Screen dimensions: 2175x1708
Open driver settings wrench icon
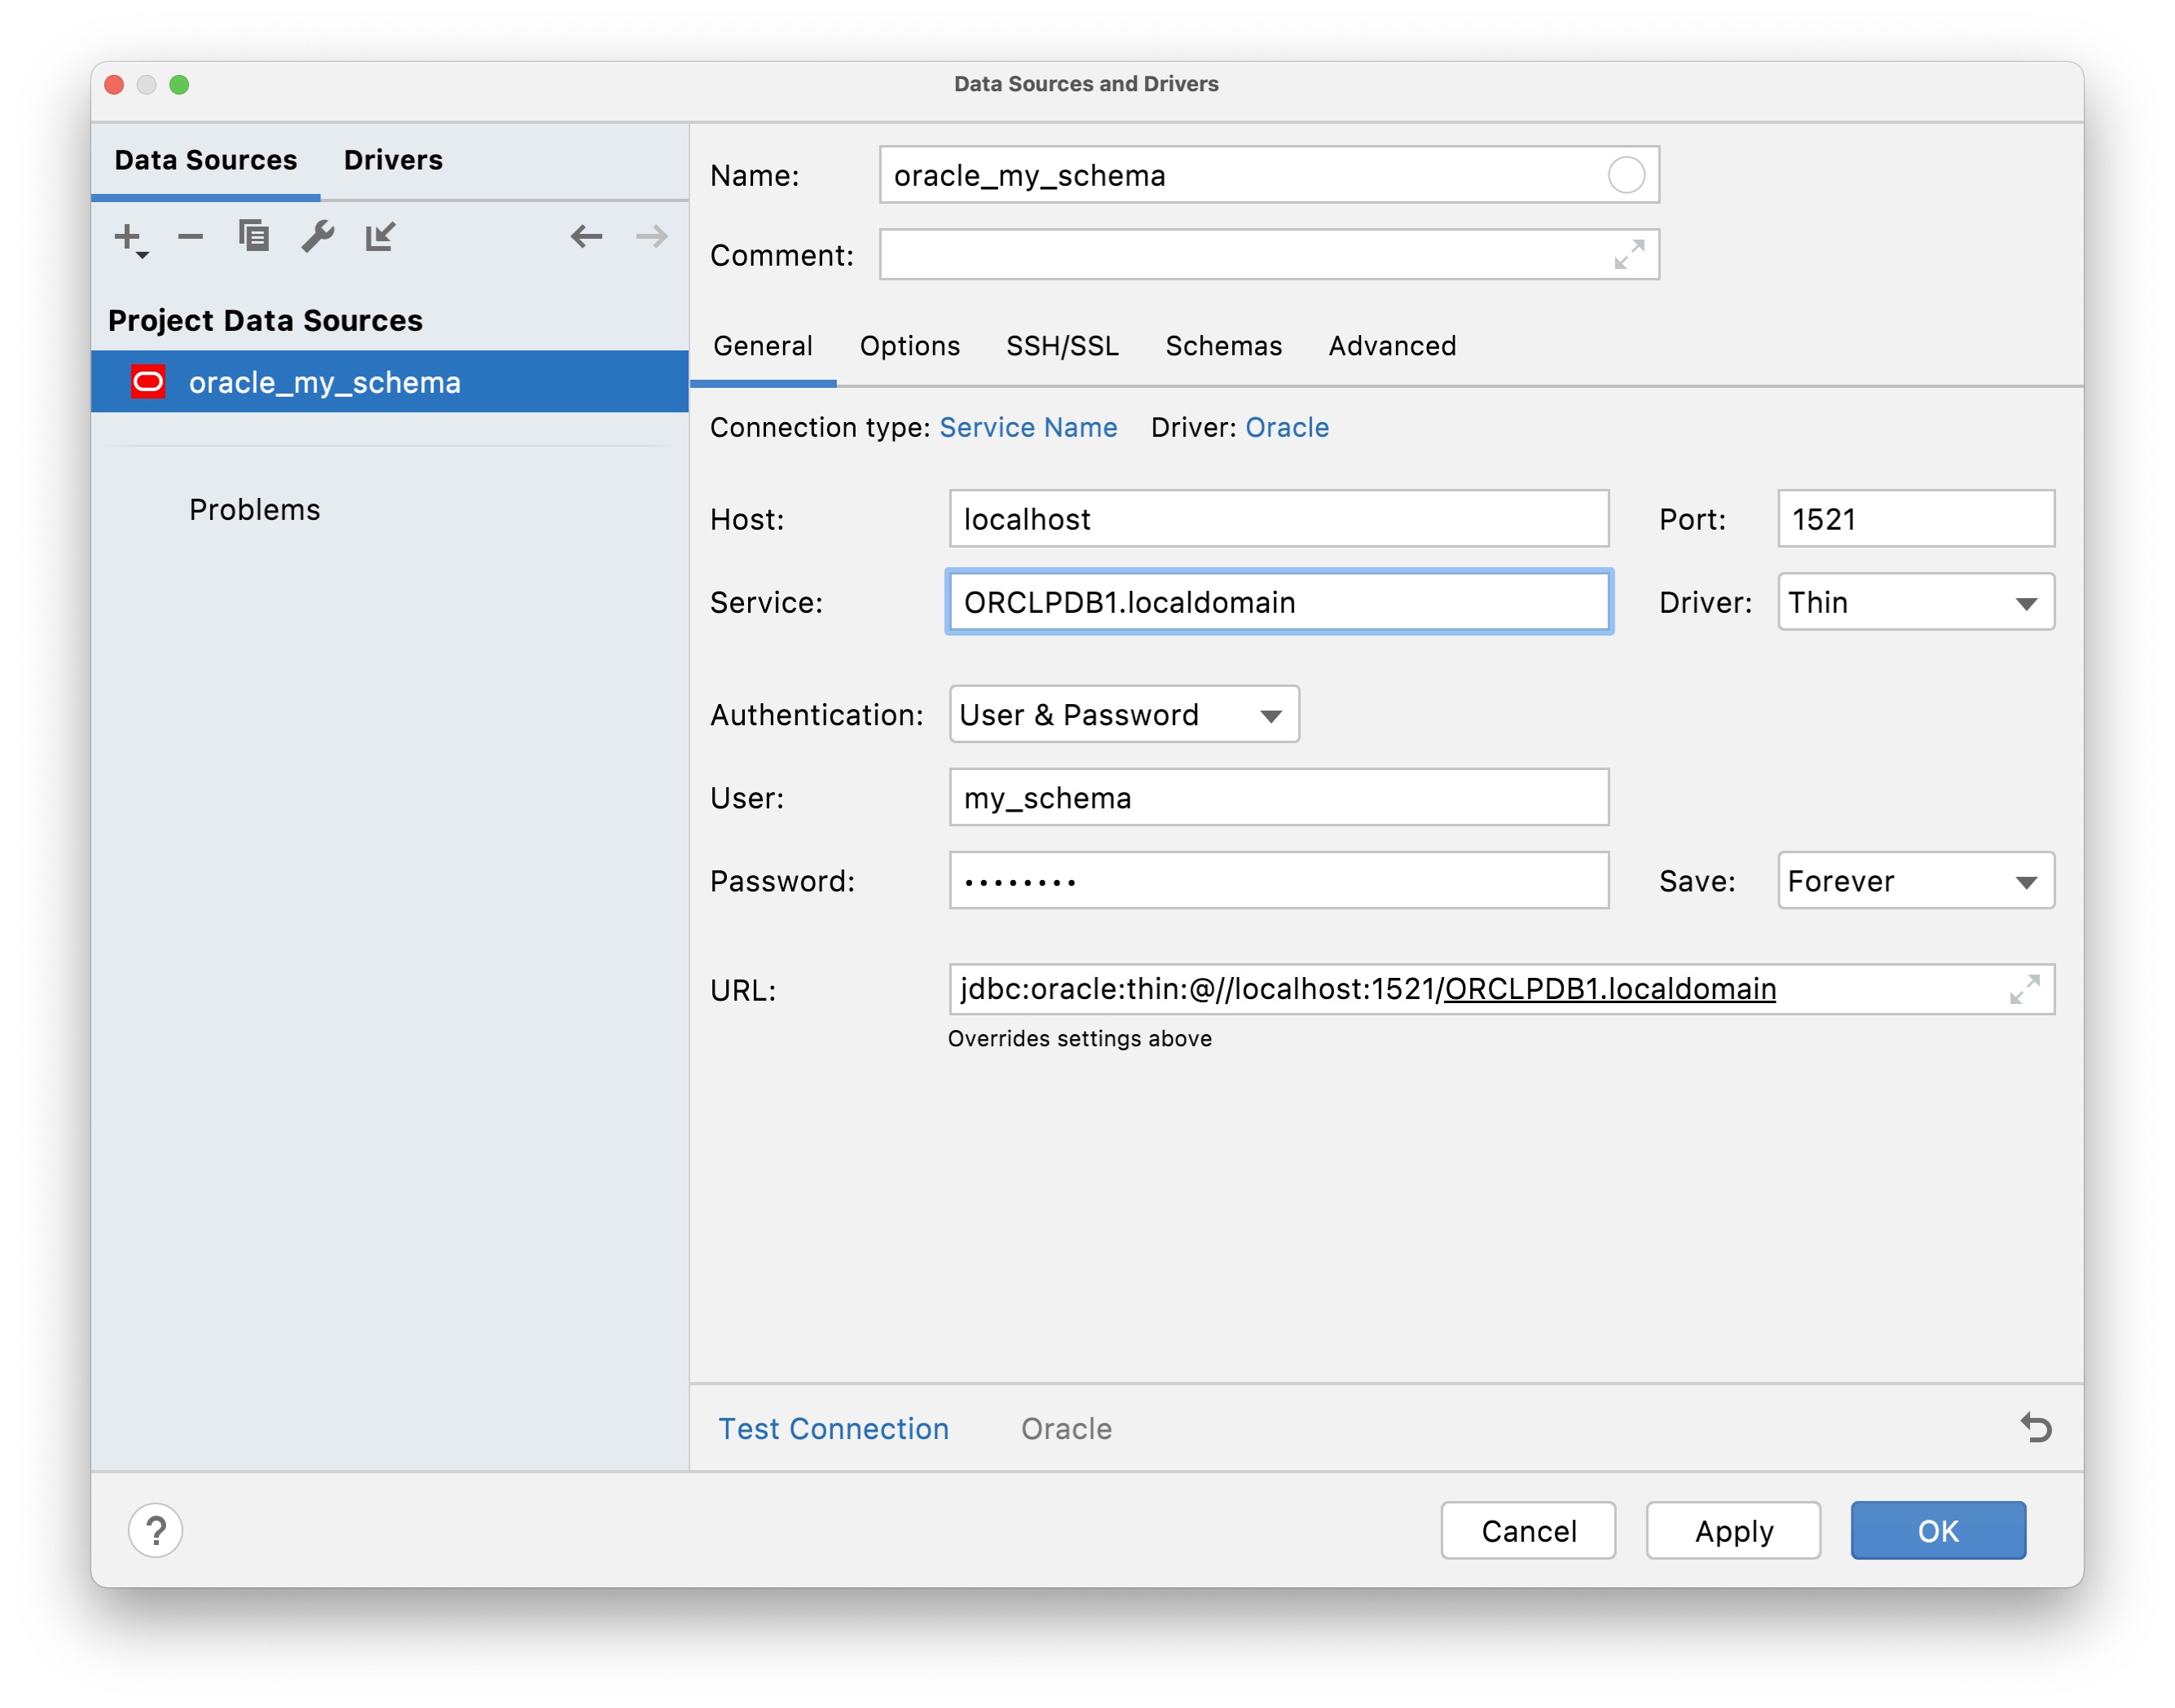[x=318, y=237]
